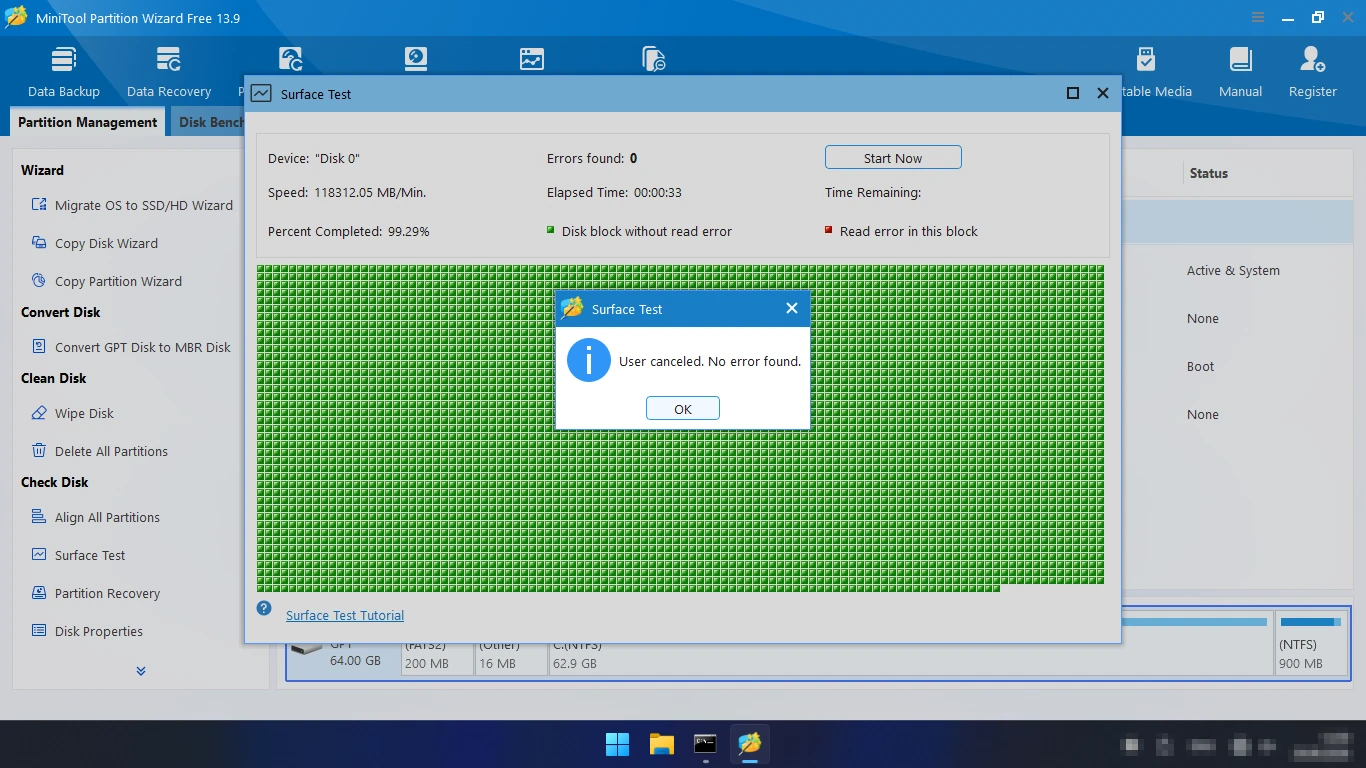This screenshot has height=768, width=1366.
Task: Open Data Recovery tool
Action: point(168,72)
